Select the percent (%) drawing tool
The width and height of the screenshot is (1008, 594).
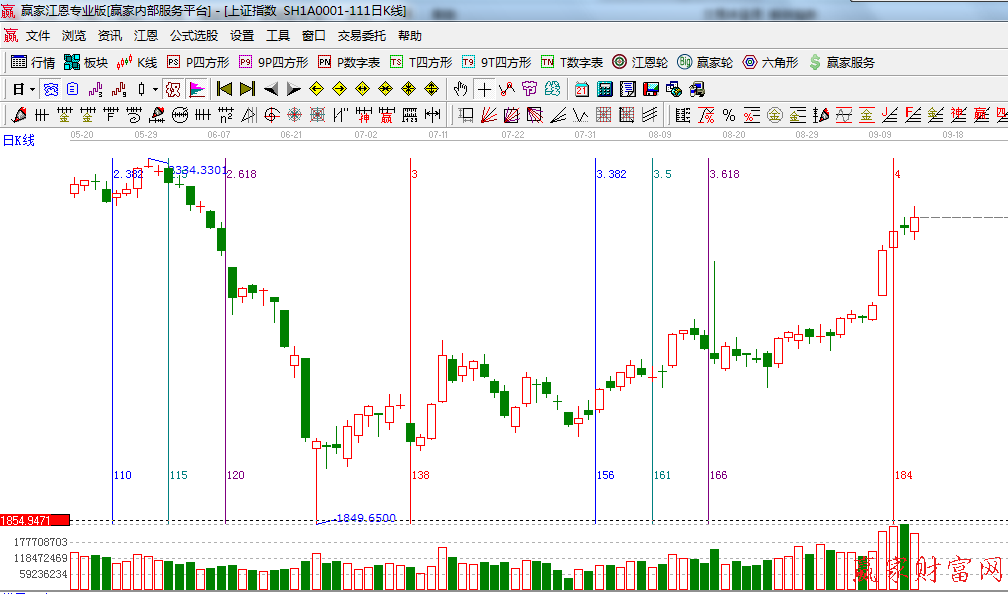click(x=729, y=115)
